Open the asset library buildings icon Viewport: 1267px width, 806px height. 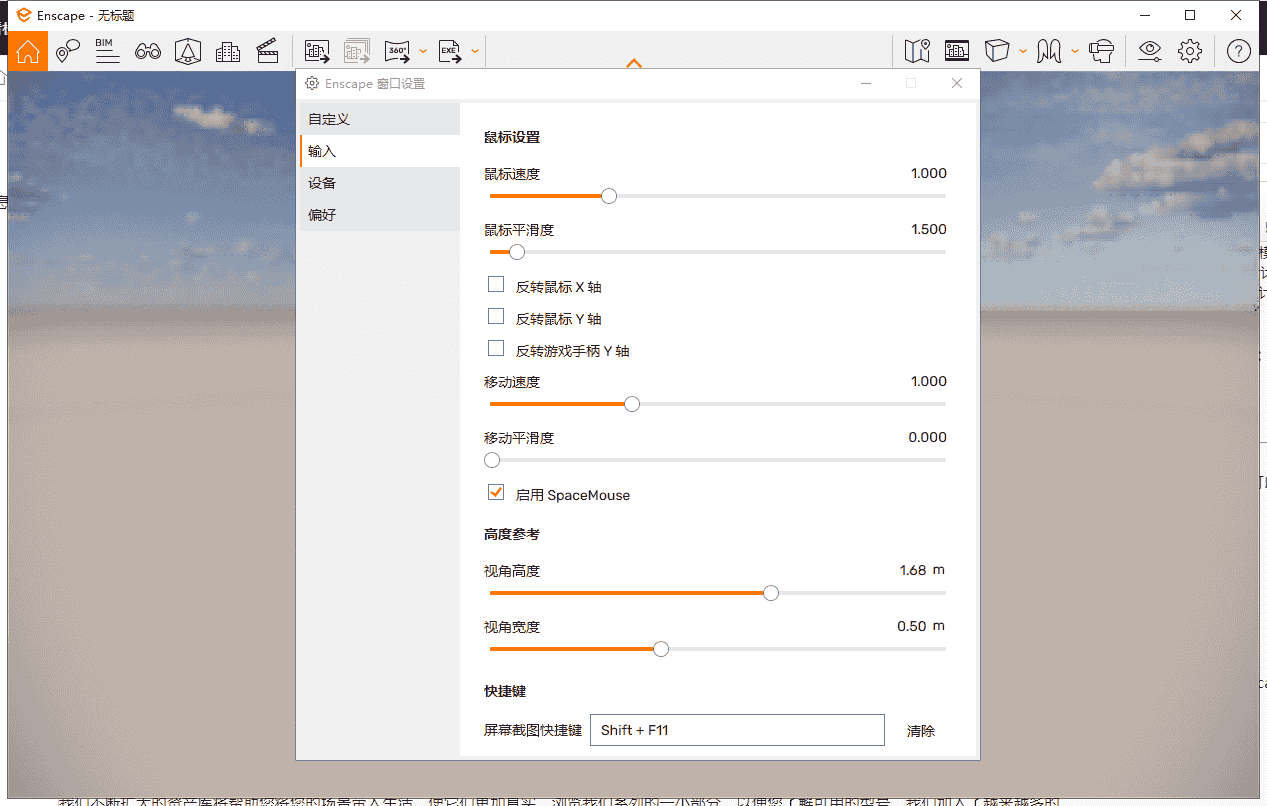pos(228,51)
